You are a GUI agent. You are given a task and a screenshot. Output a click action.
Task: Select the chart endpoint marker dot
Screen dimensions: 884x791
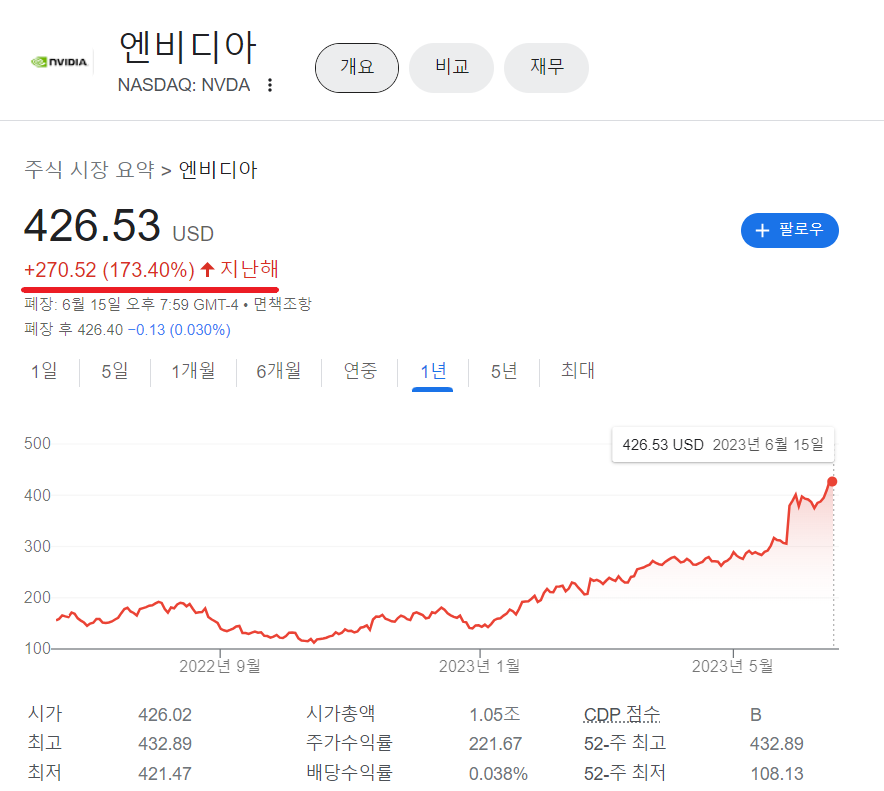(x=832, y=481)
